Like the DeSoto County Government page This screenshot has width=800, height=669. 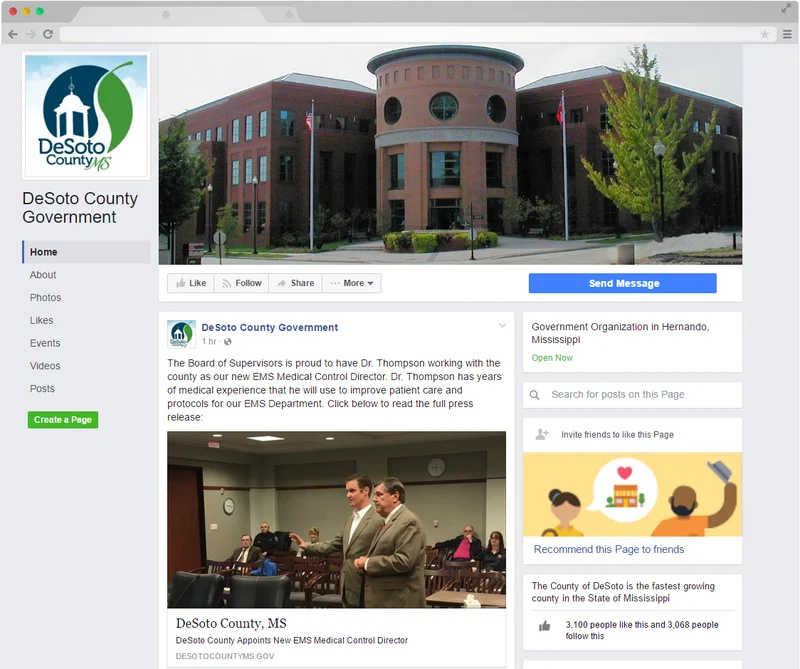191,283
